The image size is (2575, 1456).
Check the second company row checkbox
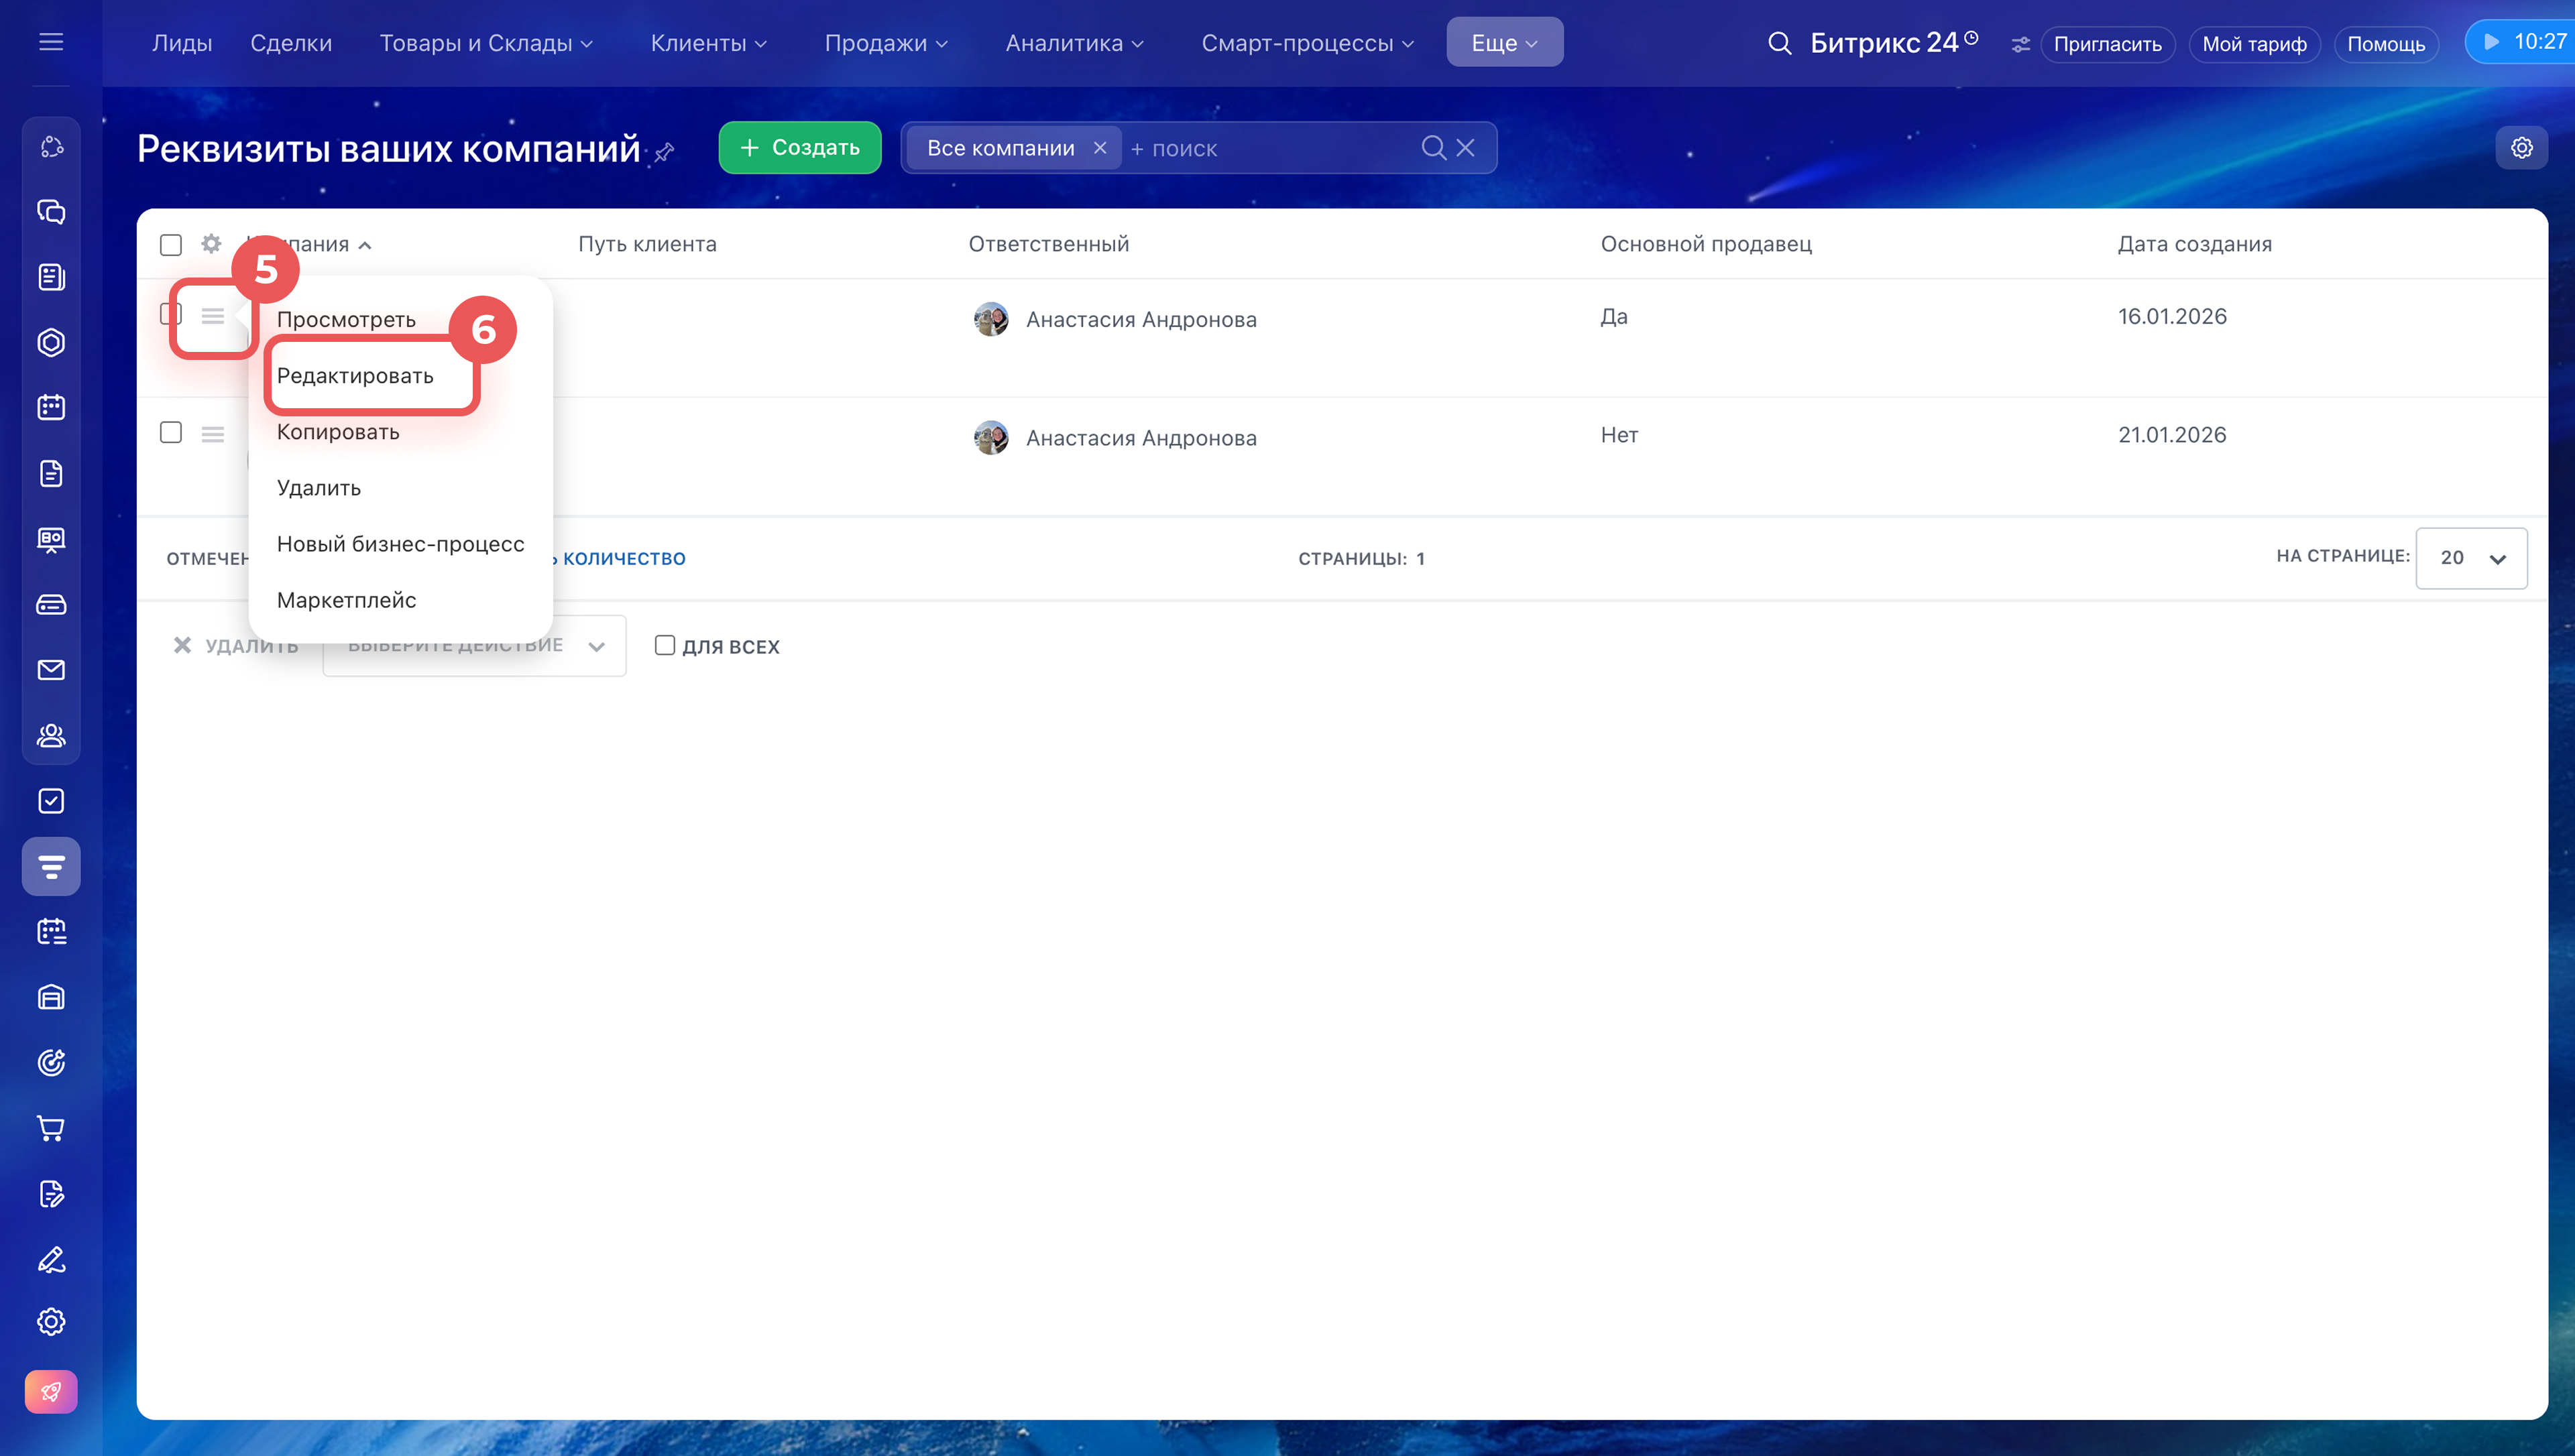click(x=171, y=433)
